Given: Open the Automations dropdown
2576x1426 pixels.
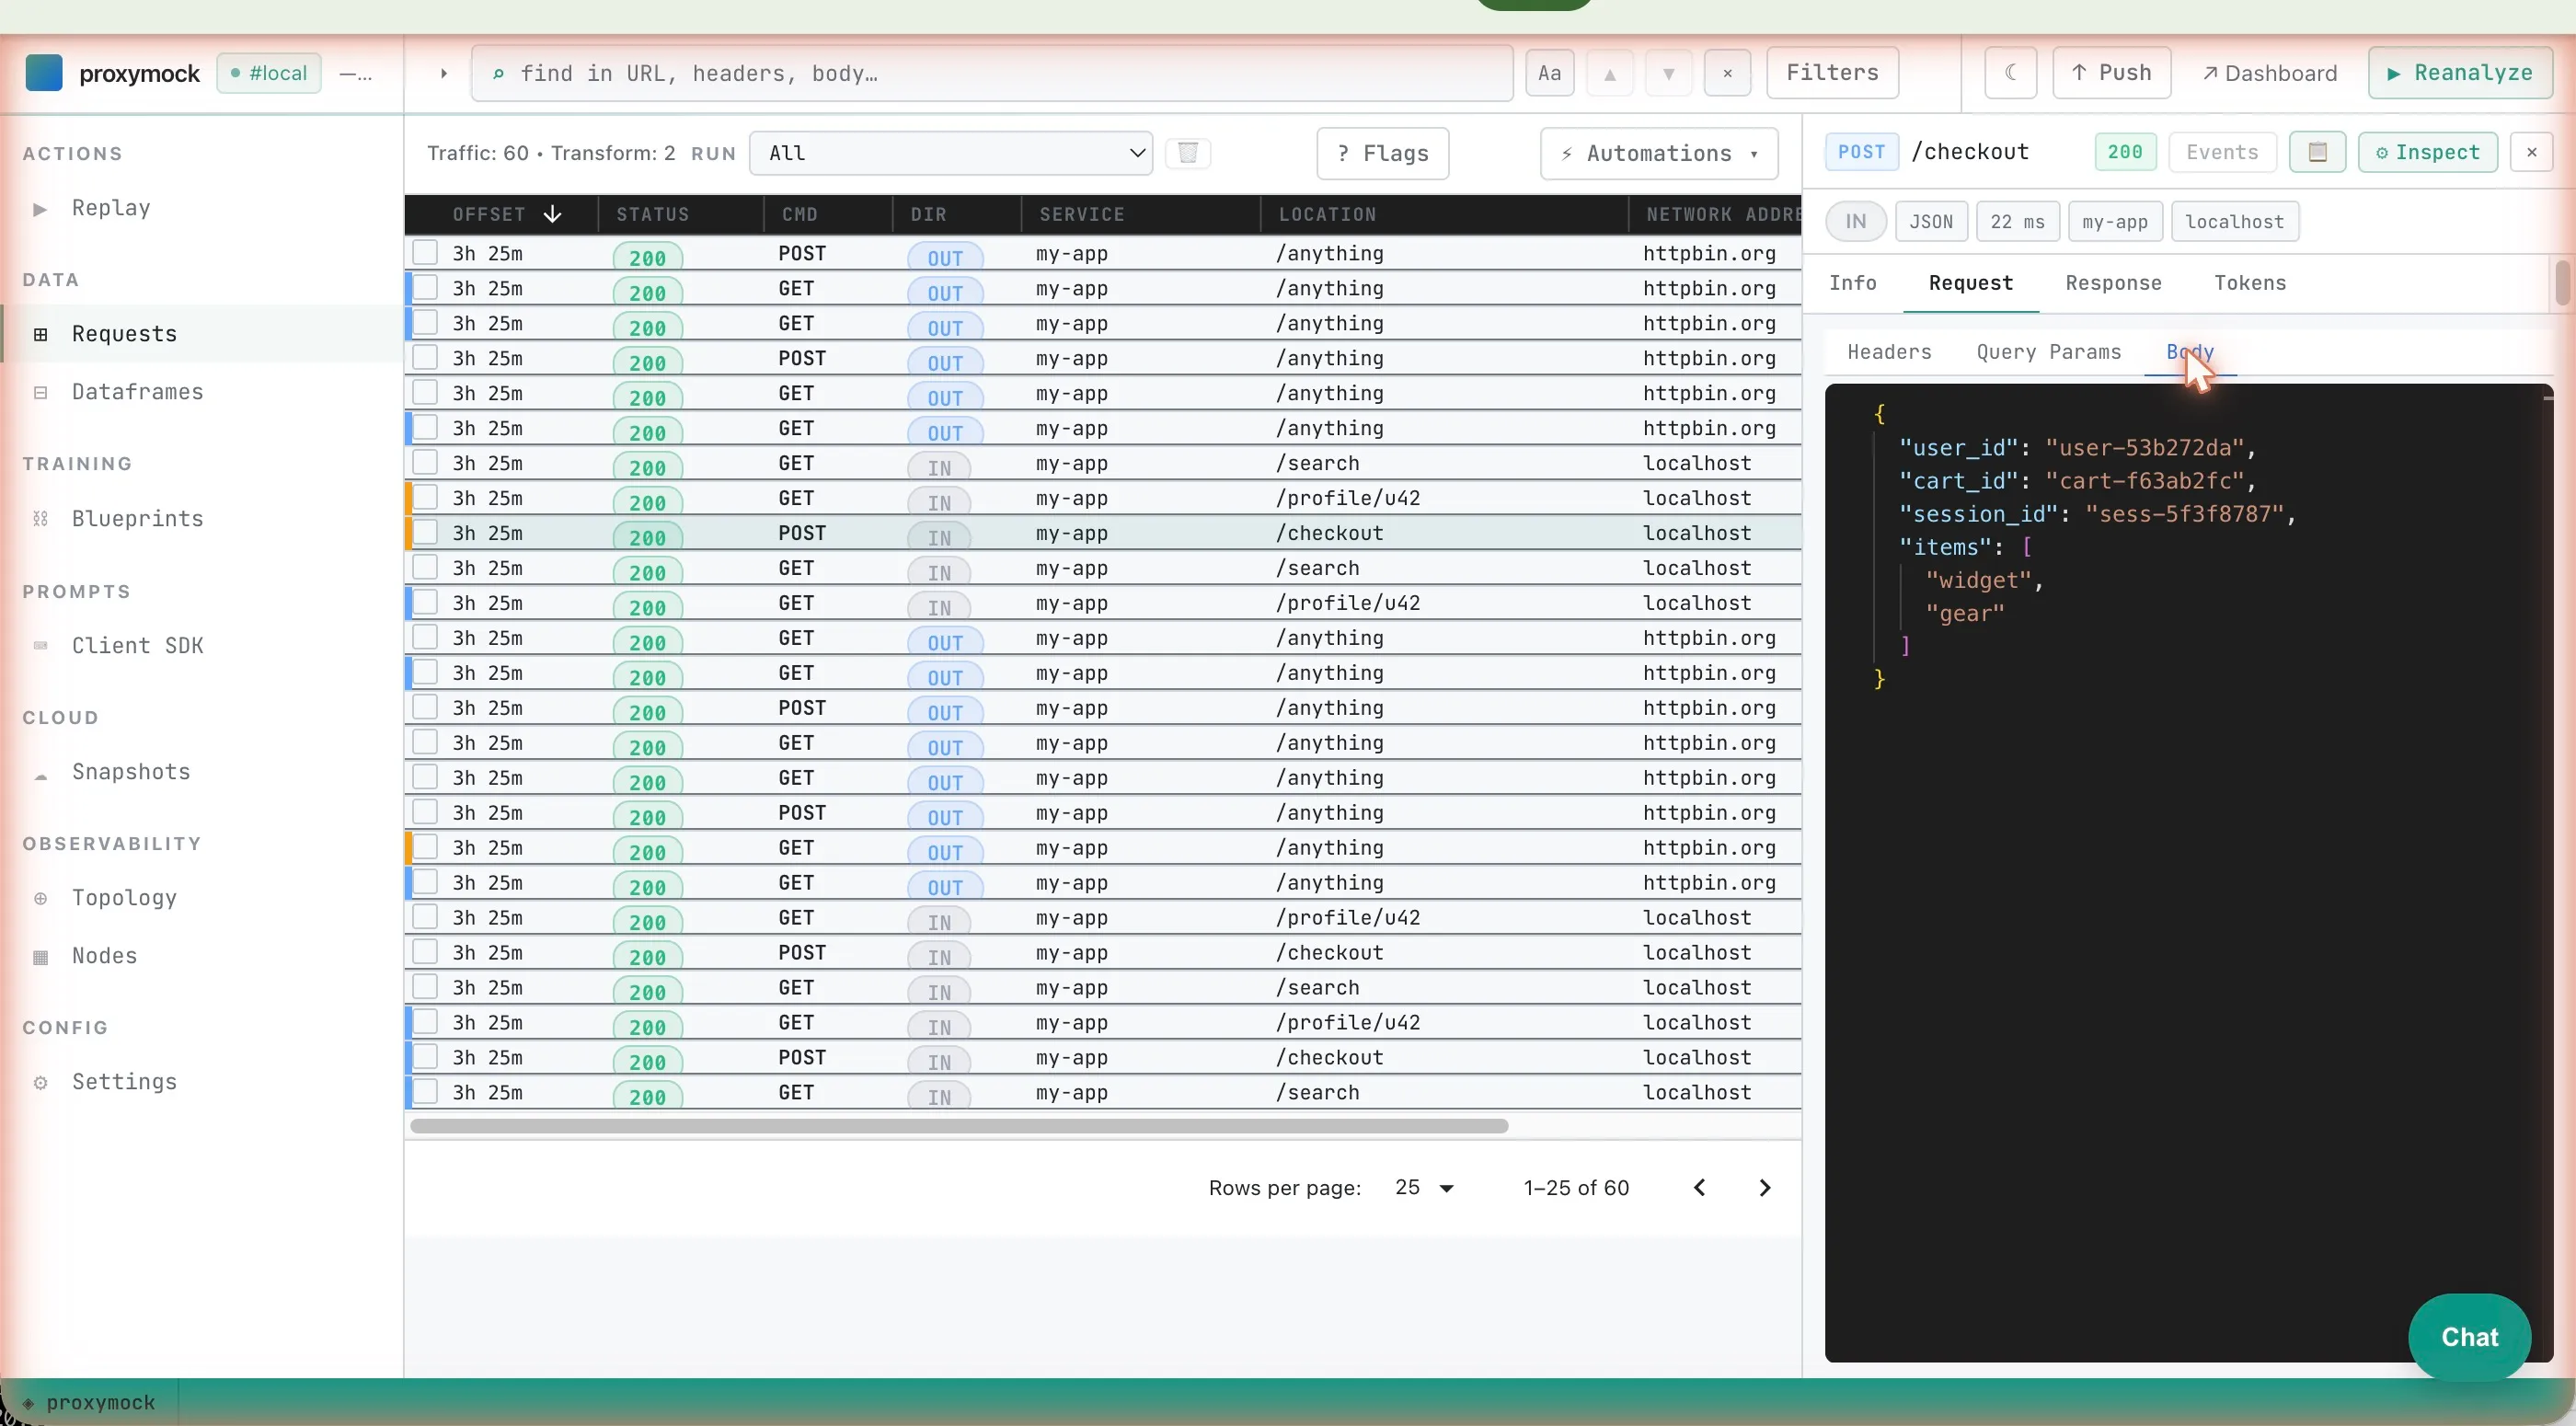Looking at the screenshot, I should coord(1658,153).
